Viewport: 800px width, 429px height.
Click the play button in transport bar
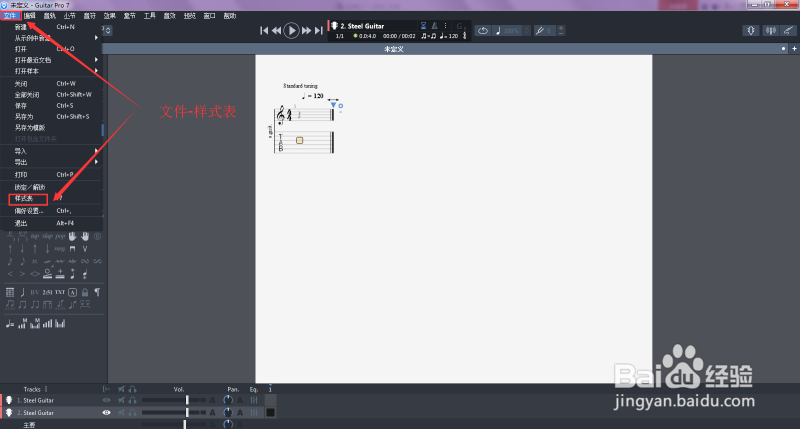point(291,31)
